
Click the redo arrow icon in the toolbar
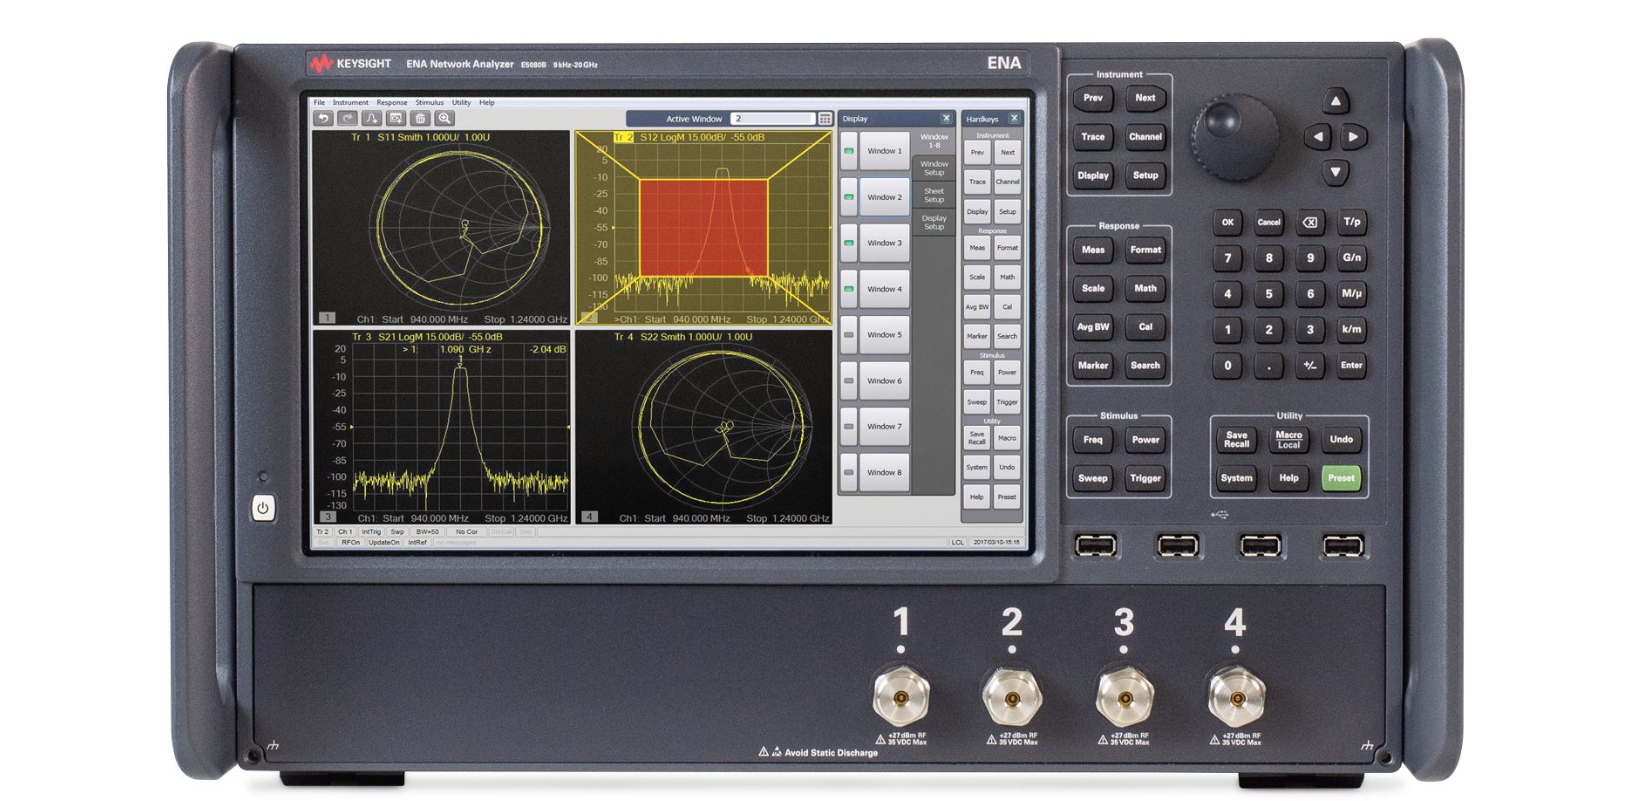point(347,118)
